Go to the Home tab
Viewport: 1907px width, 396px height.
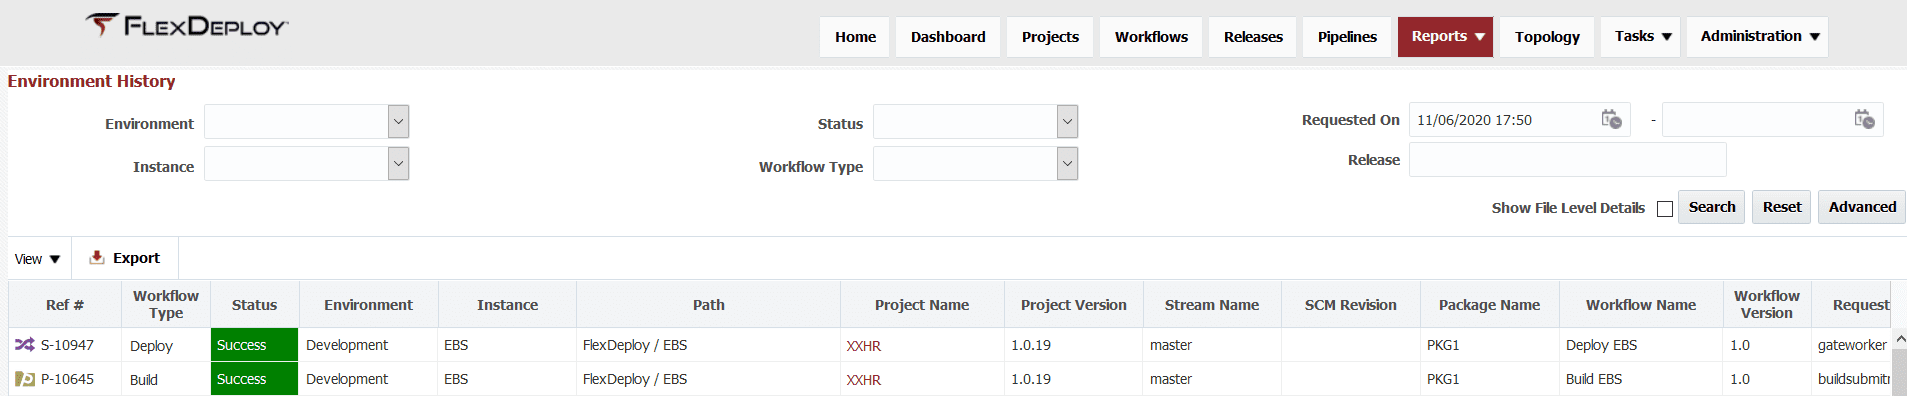[x=855, y=37]
